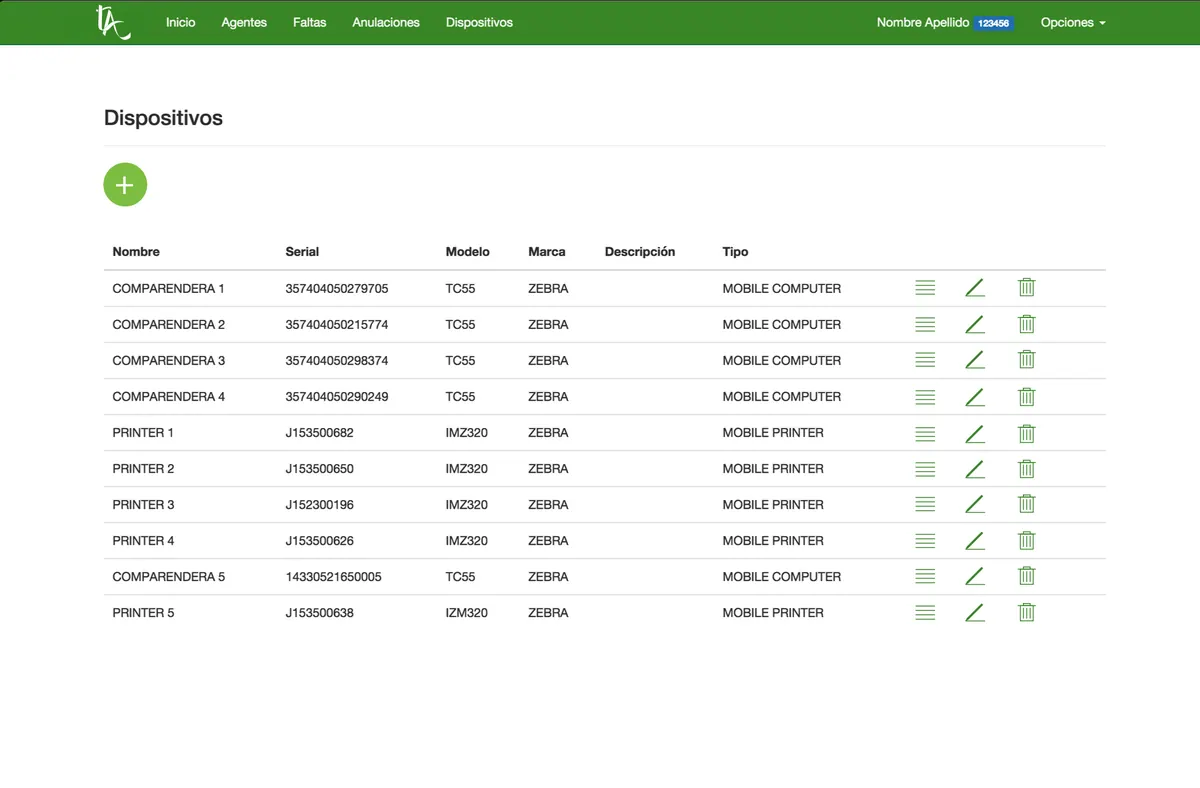
Task: Go to the Inicio page
Action: click(x=181, y=22)
